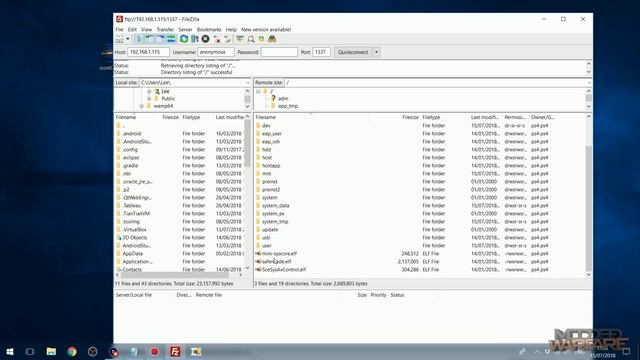Select the preinst2 remote folder

point(271,190)
